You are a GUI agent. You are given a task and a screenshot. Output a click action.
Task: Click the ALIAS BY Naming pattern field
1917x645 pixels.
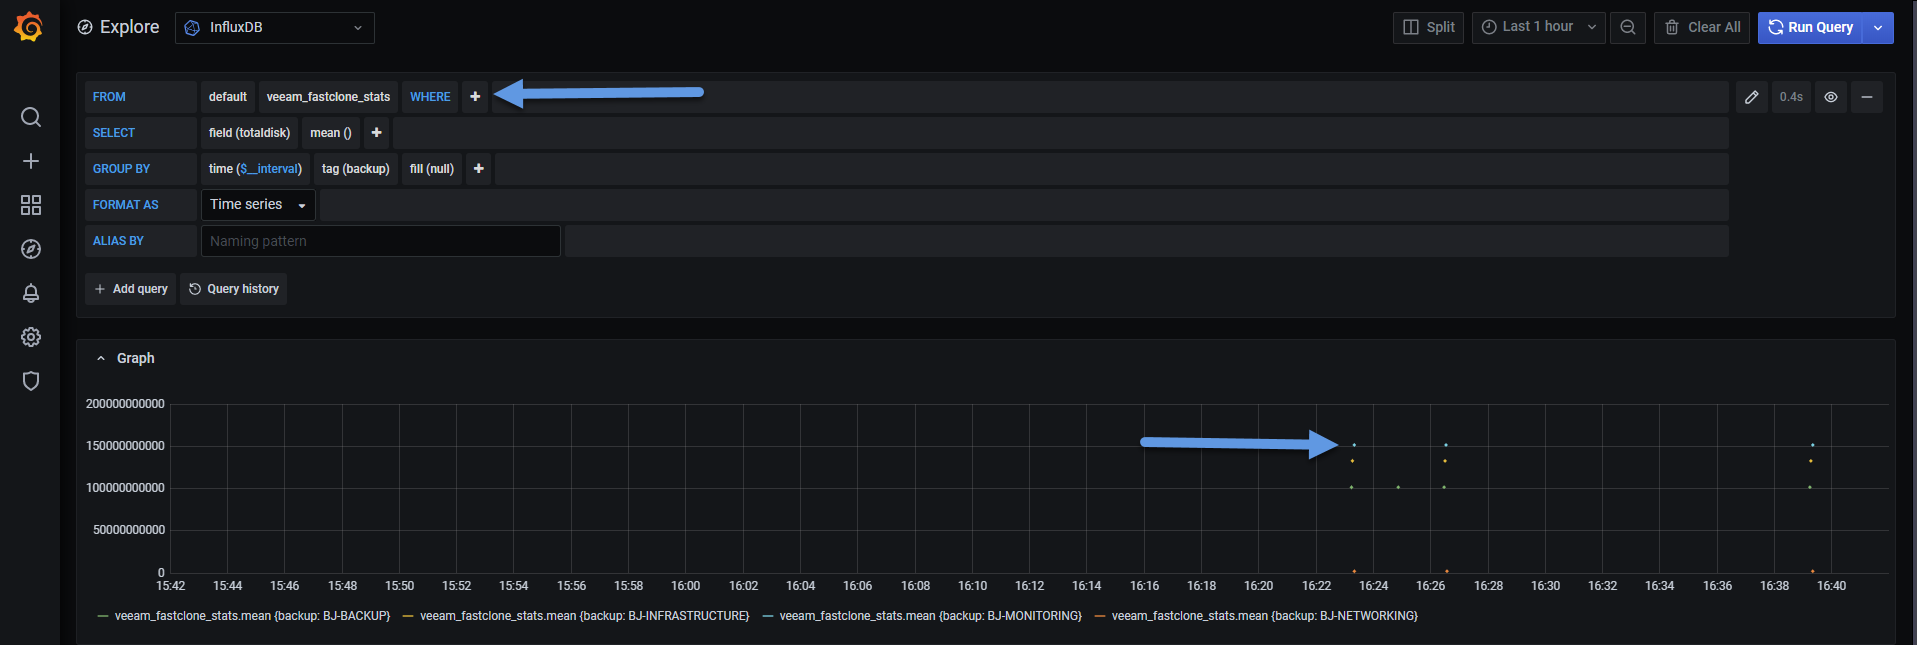[381, 241]
